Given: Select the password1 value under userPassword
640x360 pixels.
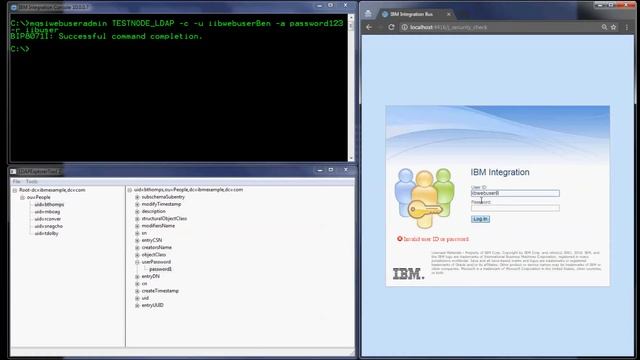Looking at the screenshot, I should (160, 269).
